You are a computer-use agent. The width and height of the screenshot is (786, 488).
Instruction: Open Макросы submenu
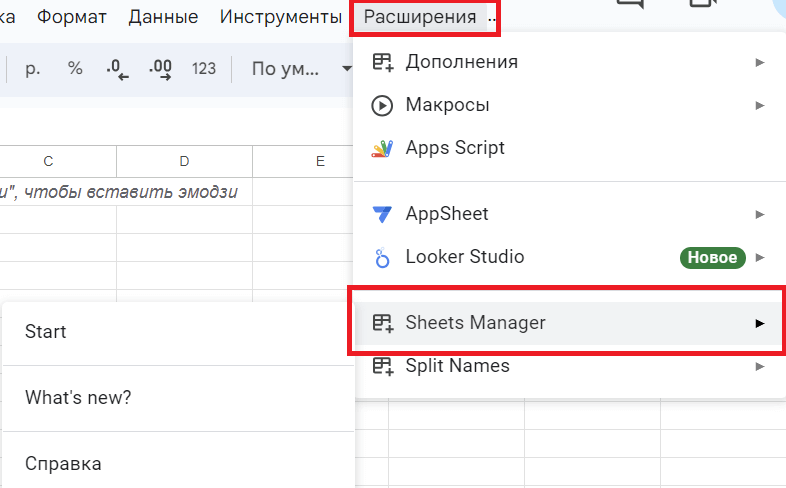[569, 105]
